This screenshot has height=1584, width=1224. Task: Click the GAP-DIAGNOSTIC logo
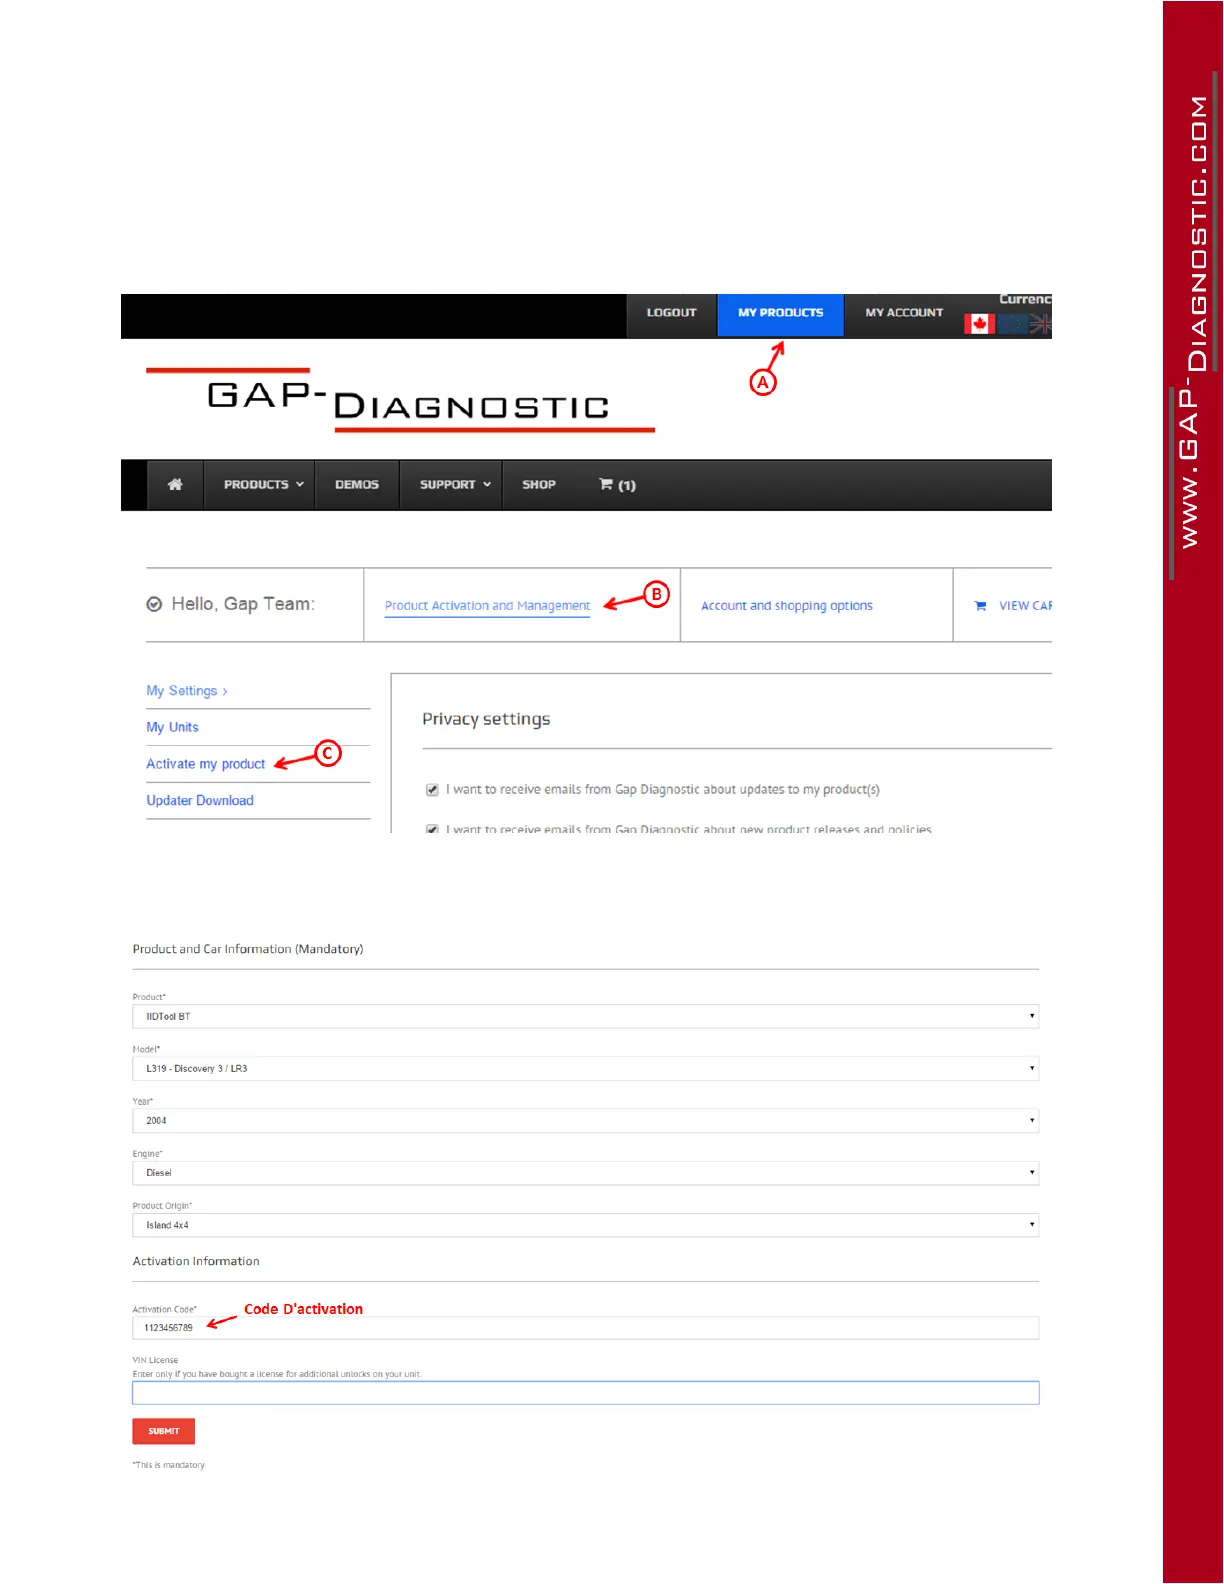click(x=401, y=400)
